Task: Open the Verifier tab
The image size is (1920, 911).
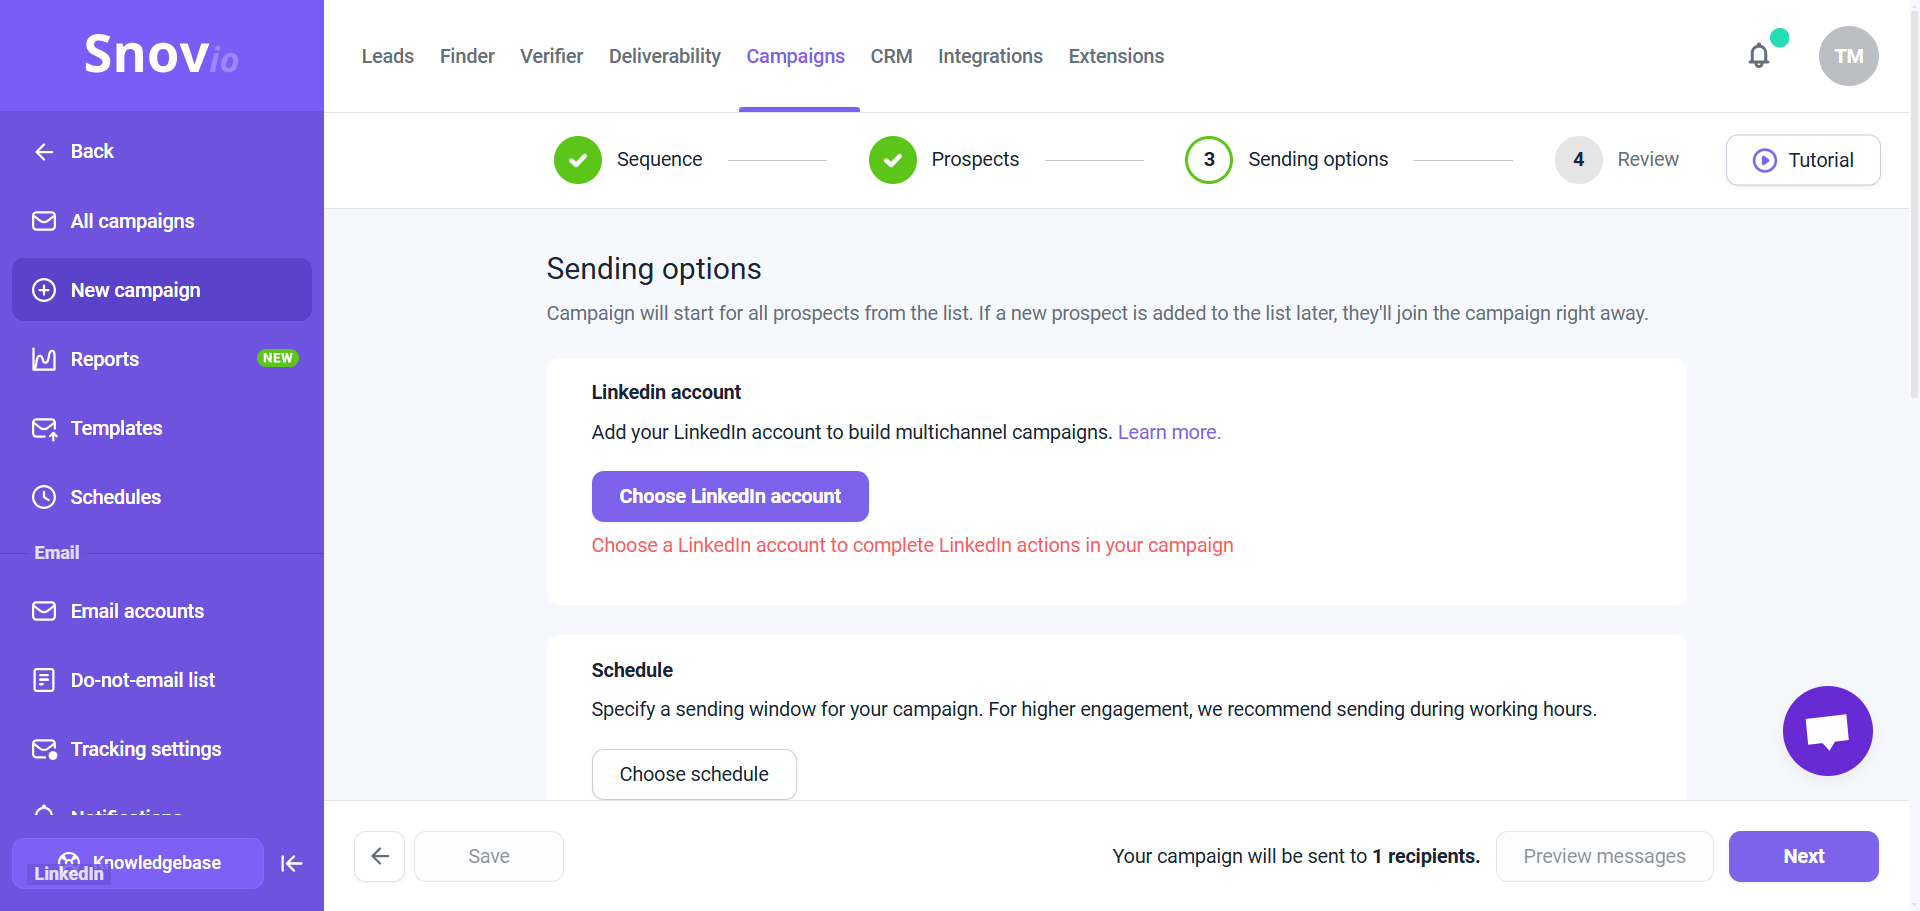Action: point(551,56)
